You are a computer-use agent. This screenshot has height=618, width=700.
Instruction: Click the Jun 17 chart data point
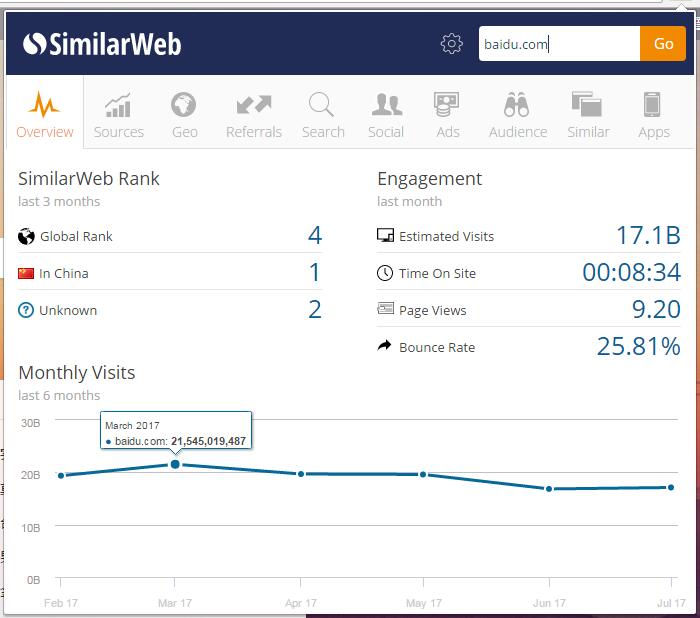(x=549, y=489)
